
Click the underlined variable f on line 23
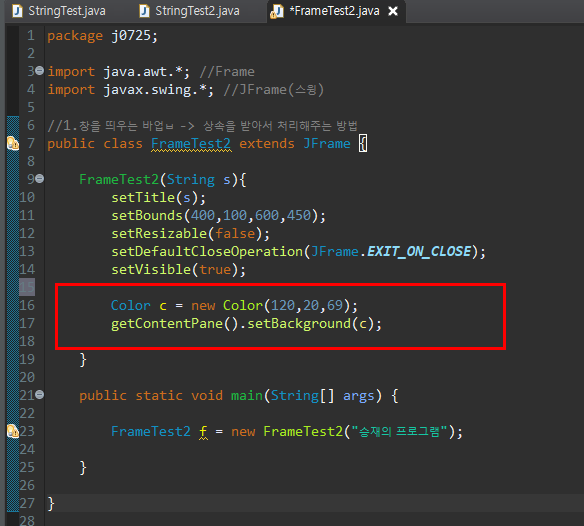(x=203, y=432)
